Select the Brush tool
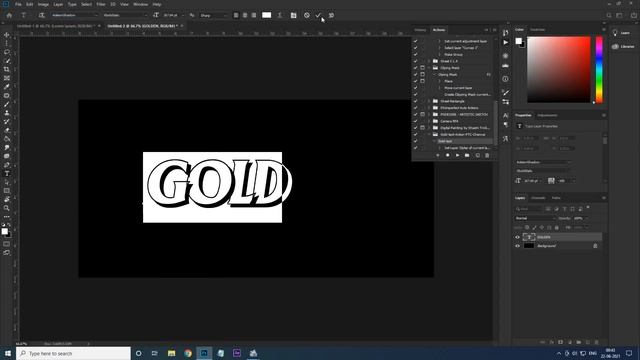This screenshot has width=640, height=360. point(7,104)
